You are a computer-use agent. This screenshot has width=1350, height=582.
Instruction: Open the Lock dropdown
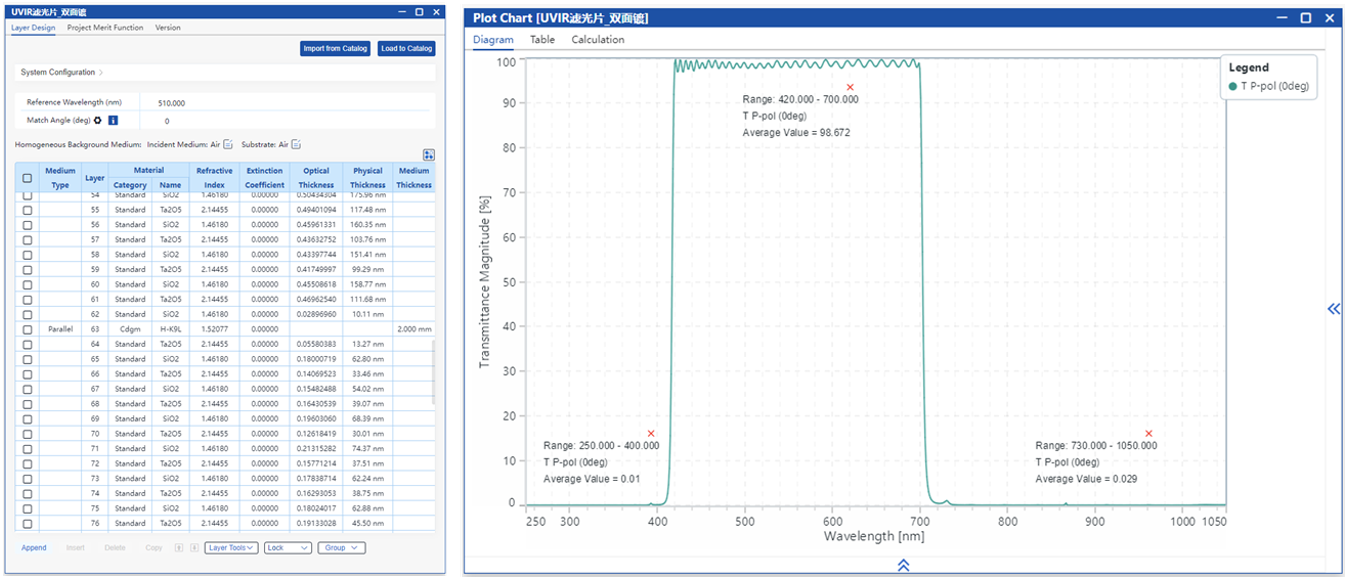point(287,548)
